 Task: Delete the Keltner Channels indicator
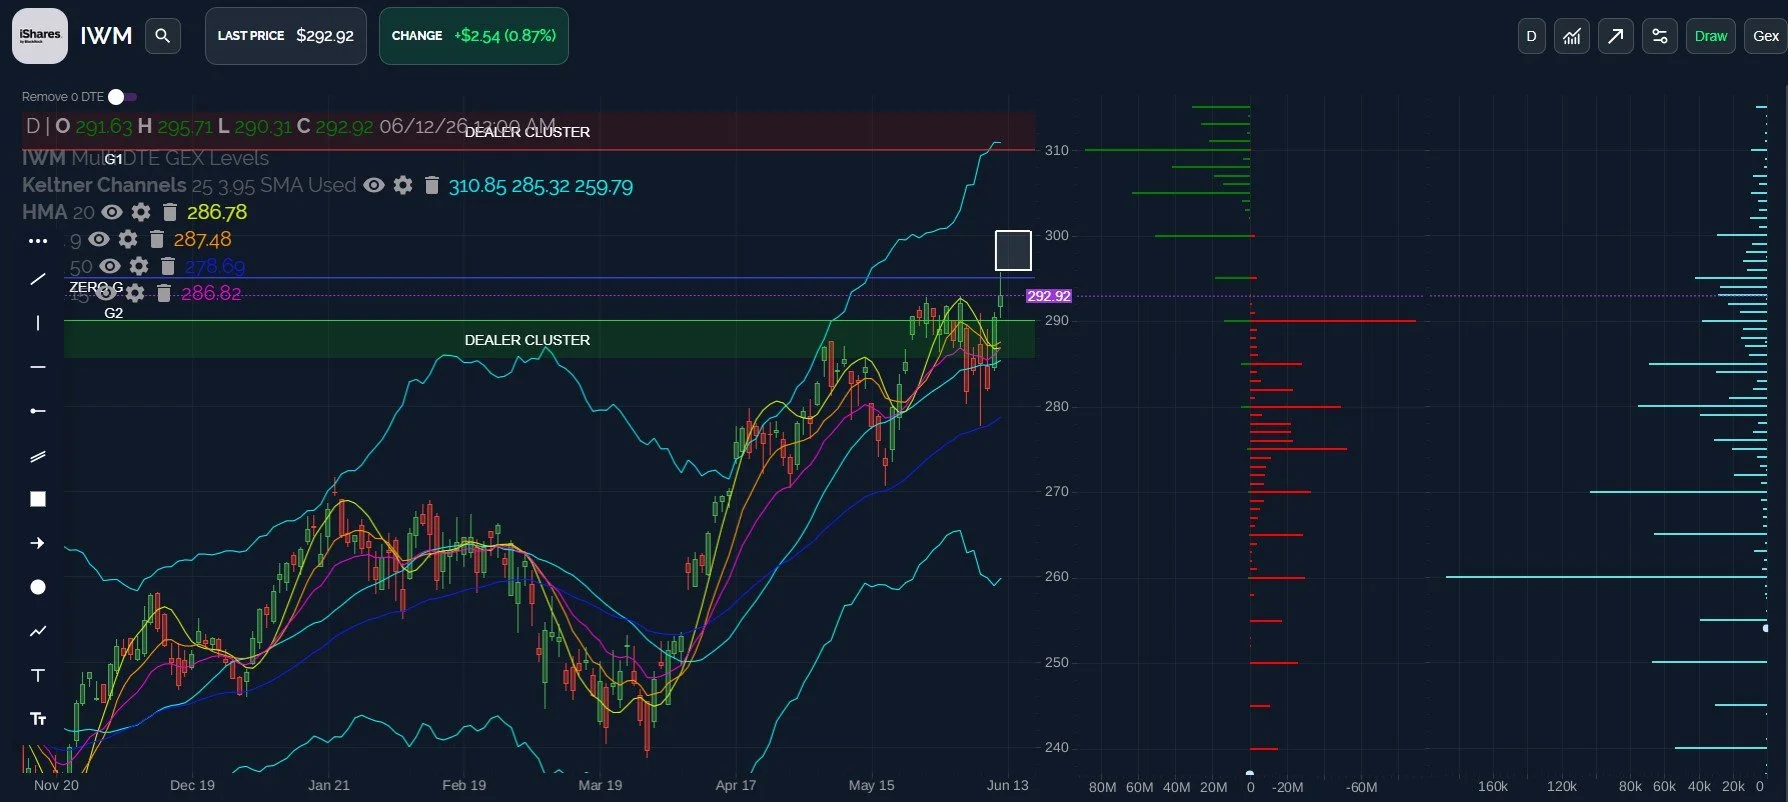(x=432, y=185)
